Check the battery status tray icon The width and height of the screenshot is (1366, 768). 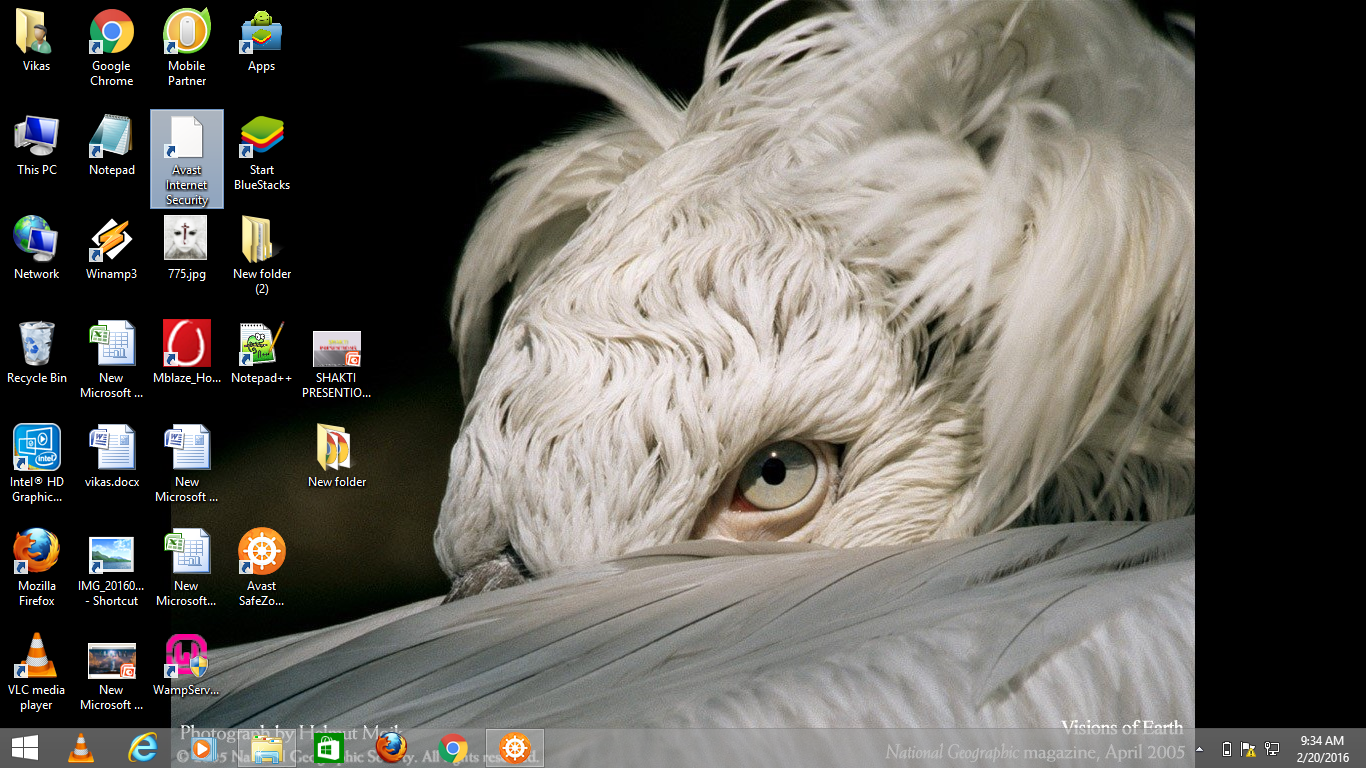(x=1227, y=749)
